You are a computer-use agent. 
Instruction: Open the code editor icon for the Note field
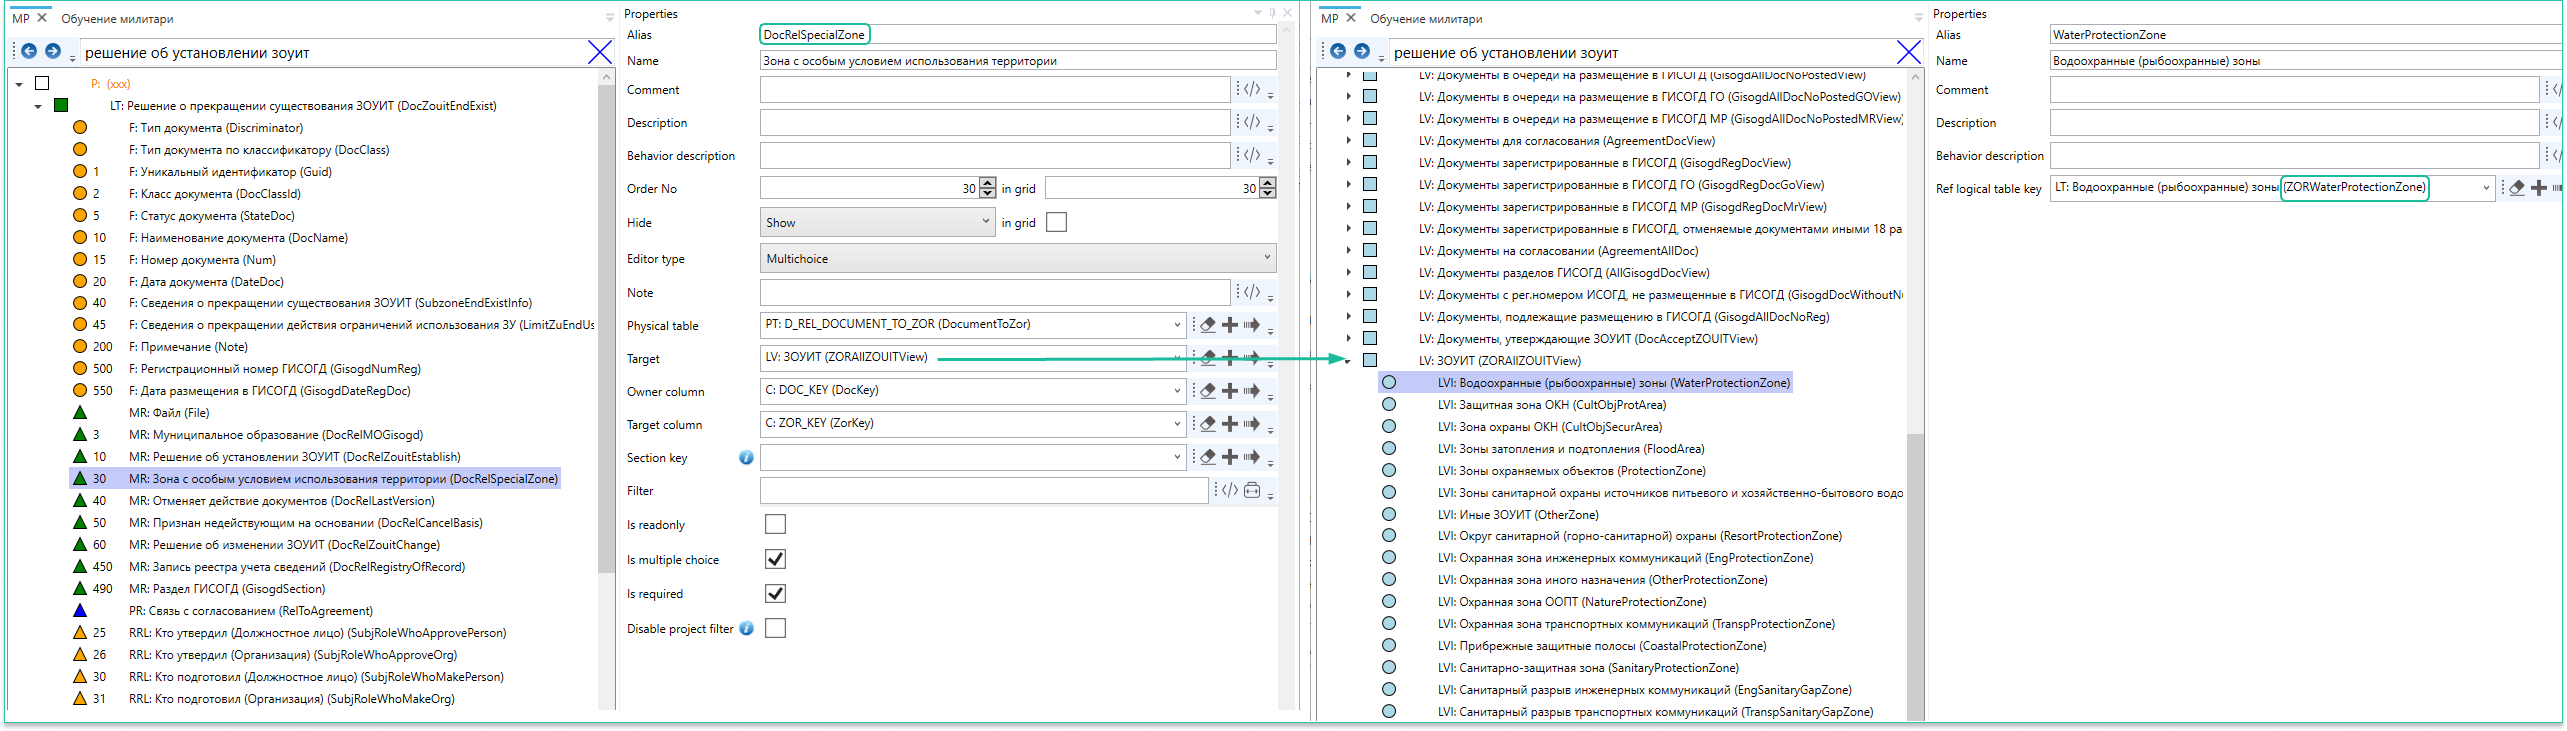click(1252, 292)
